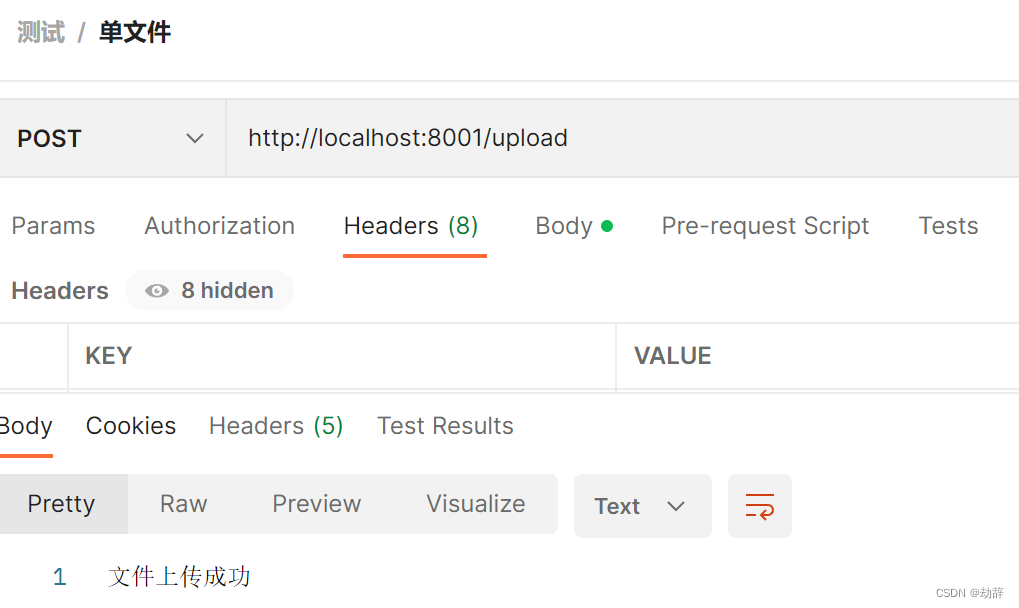The image size is (1019, 608).
Task: Open the Authorization tab
Action: coord(220,226)
